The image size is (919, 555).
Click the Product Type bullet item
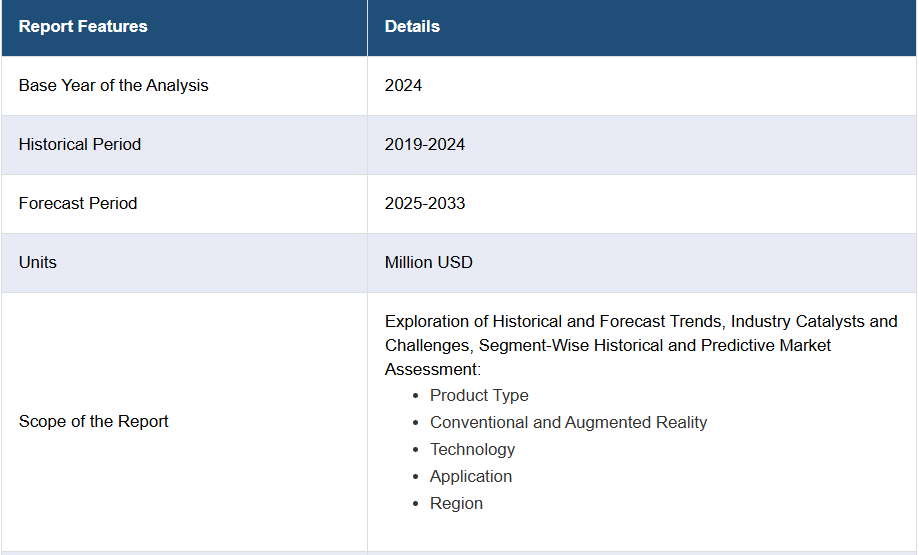479,396
